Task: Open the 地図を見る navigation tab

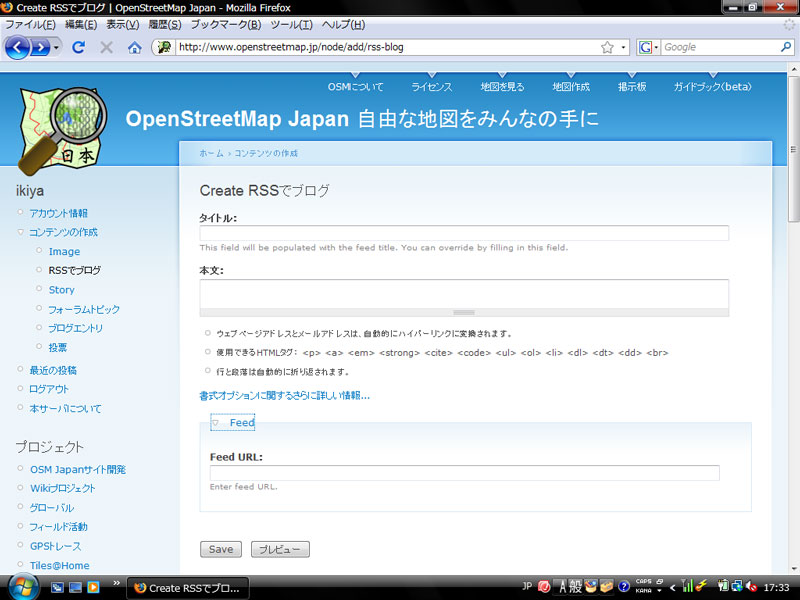Action: (502, 87)
